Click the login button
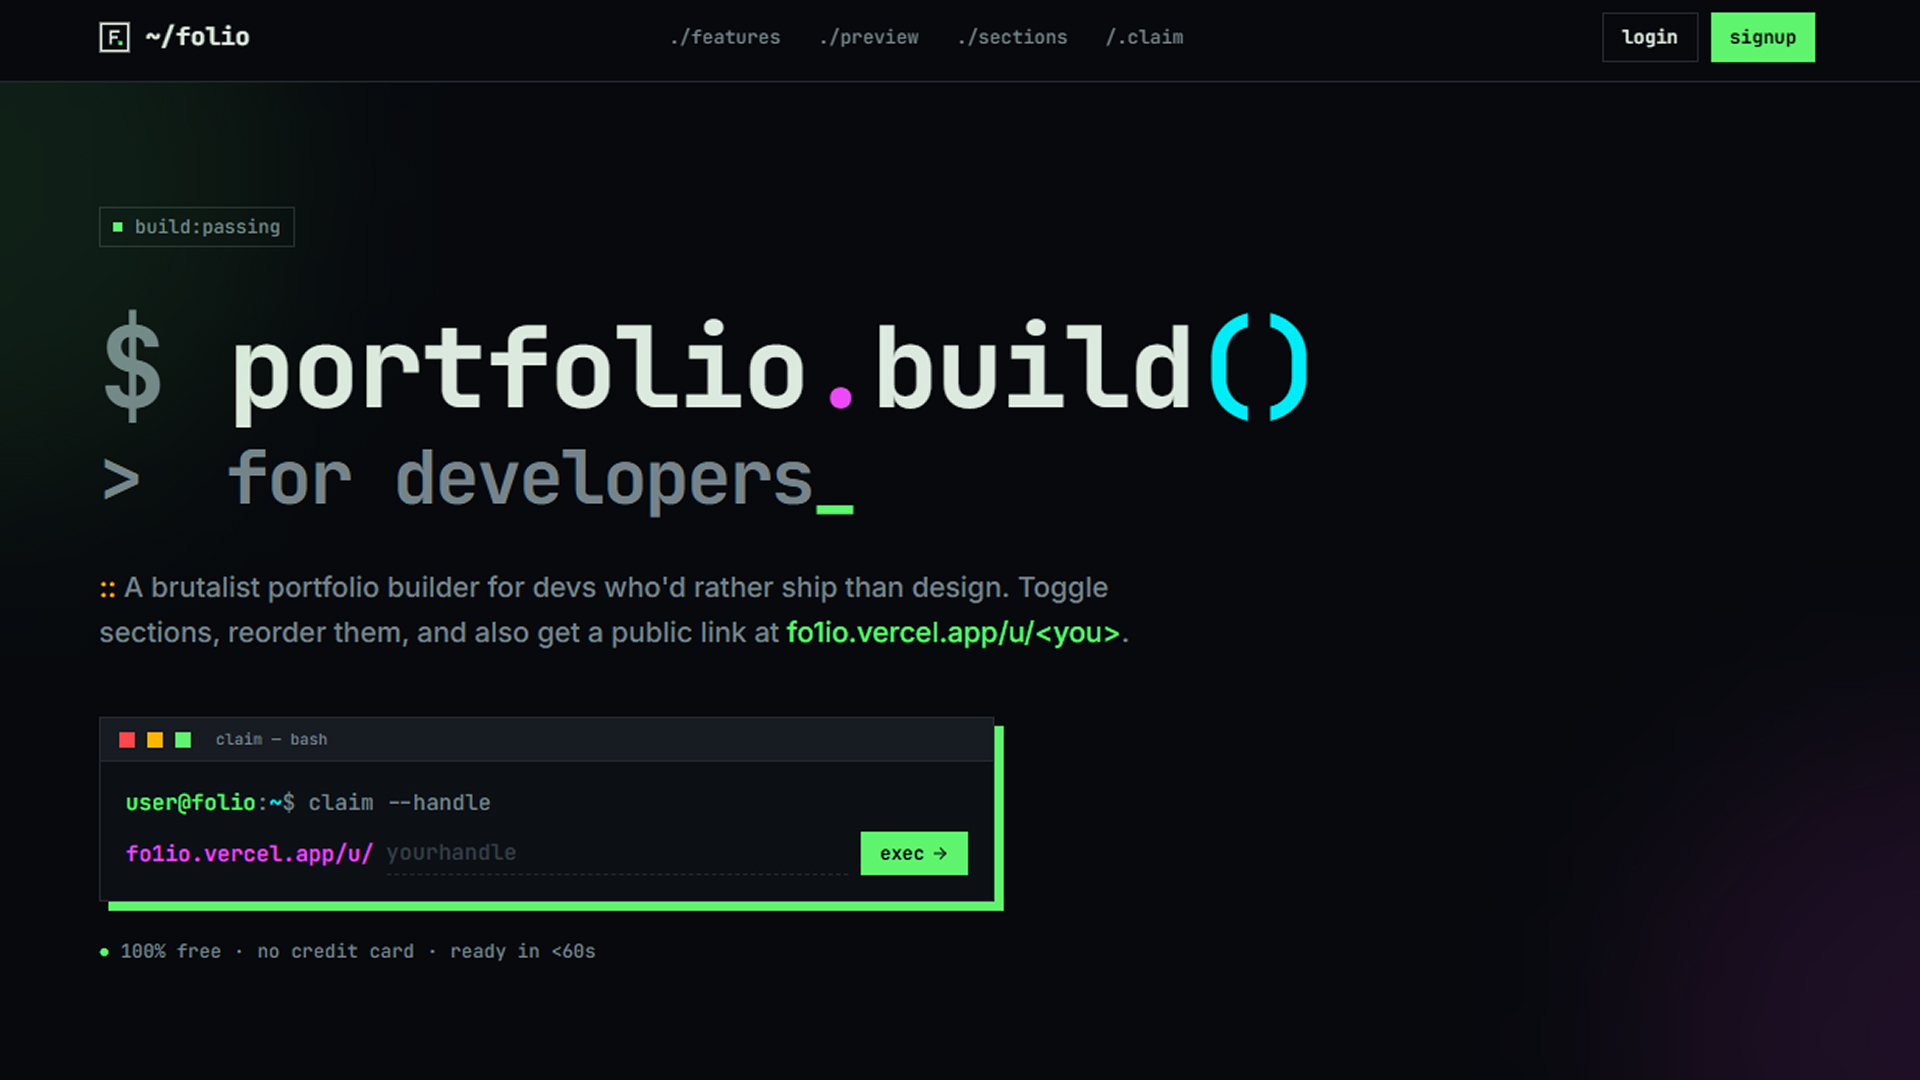The image size is (1920, 1080). (1650, 37)
